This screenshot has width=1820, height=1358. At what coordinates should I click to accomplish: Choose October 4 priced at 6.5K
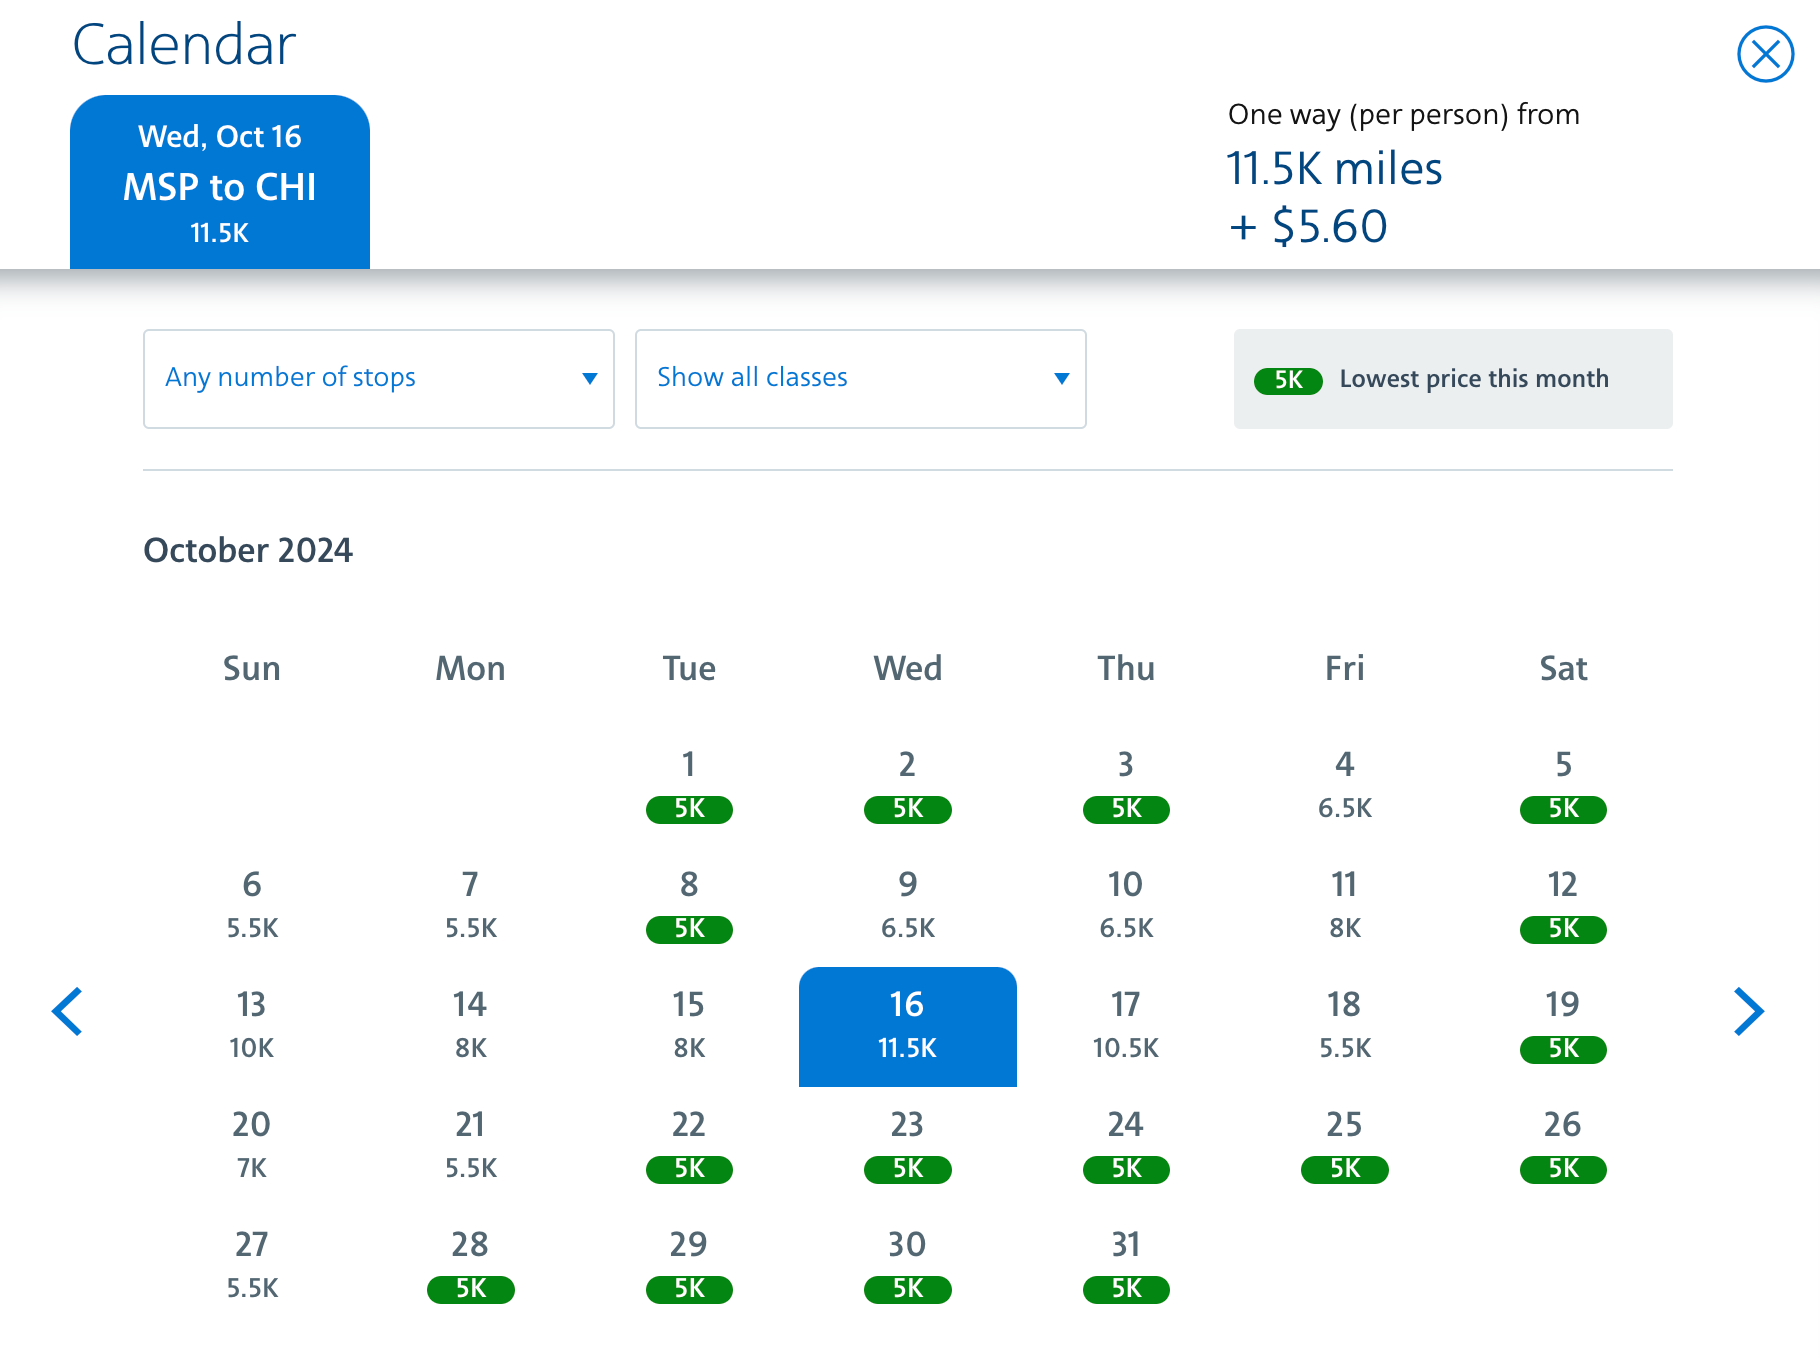pyautogui.click(x=1344, y=786)
